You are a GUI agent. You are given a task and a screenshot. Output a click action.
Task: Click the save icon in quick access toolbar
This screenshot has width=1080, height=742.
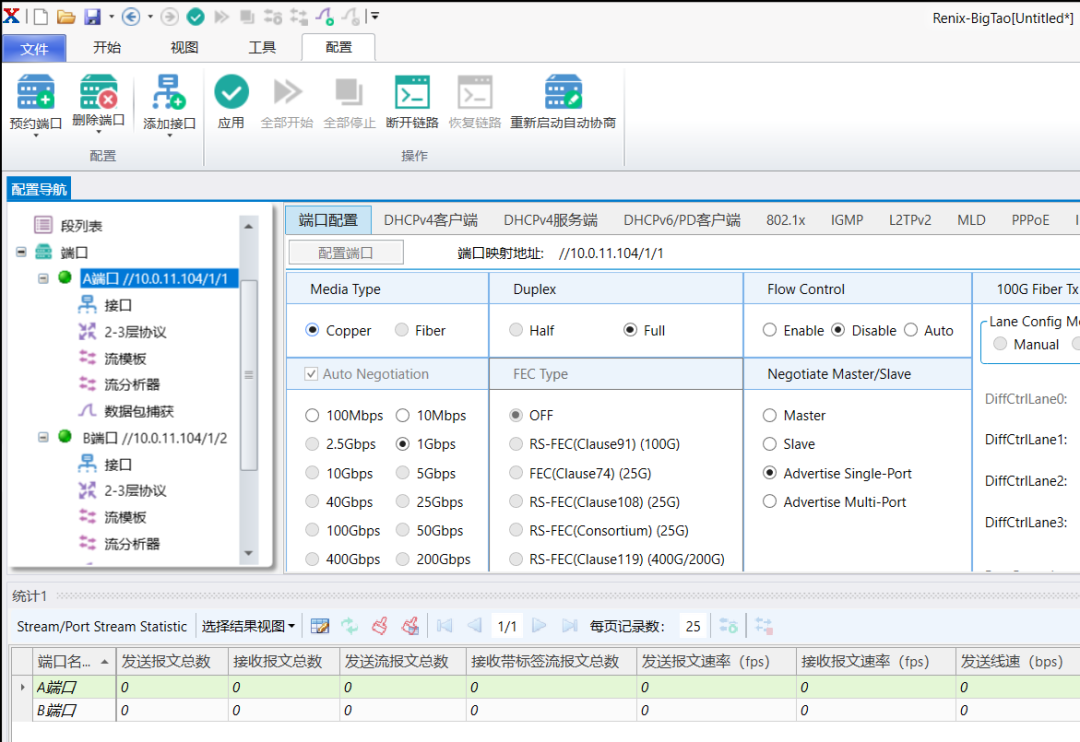coord(92,17)
